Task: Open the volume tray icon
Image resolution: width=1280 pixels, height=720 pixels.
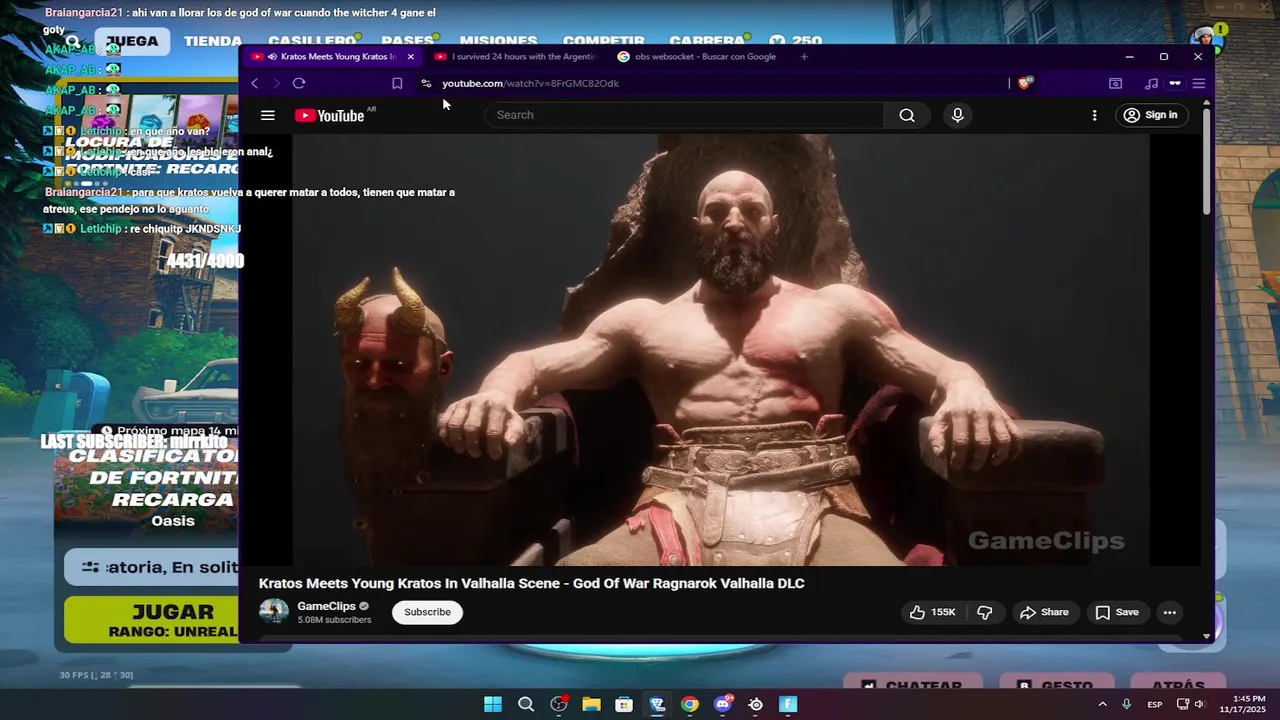Action: [x=1198, y=704]
